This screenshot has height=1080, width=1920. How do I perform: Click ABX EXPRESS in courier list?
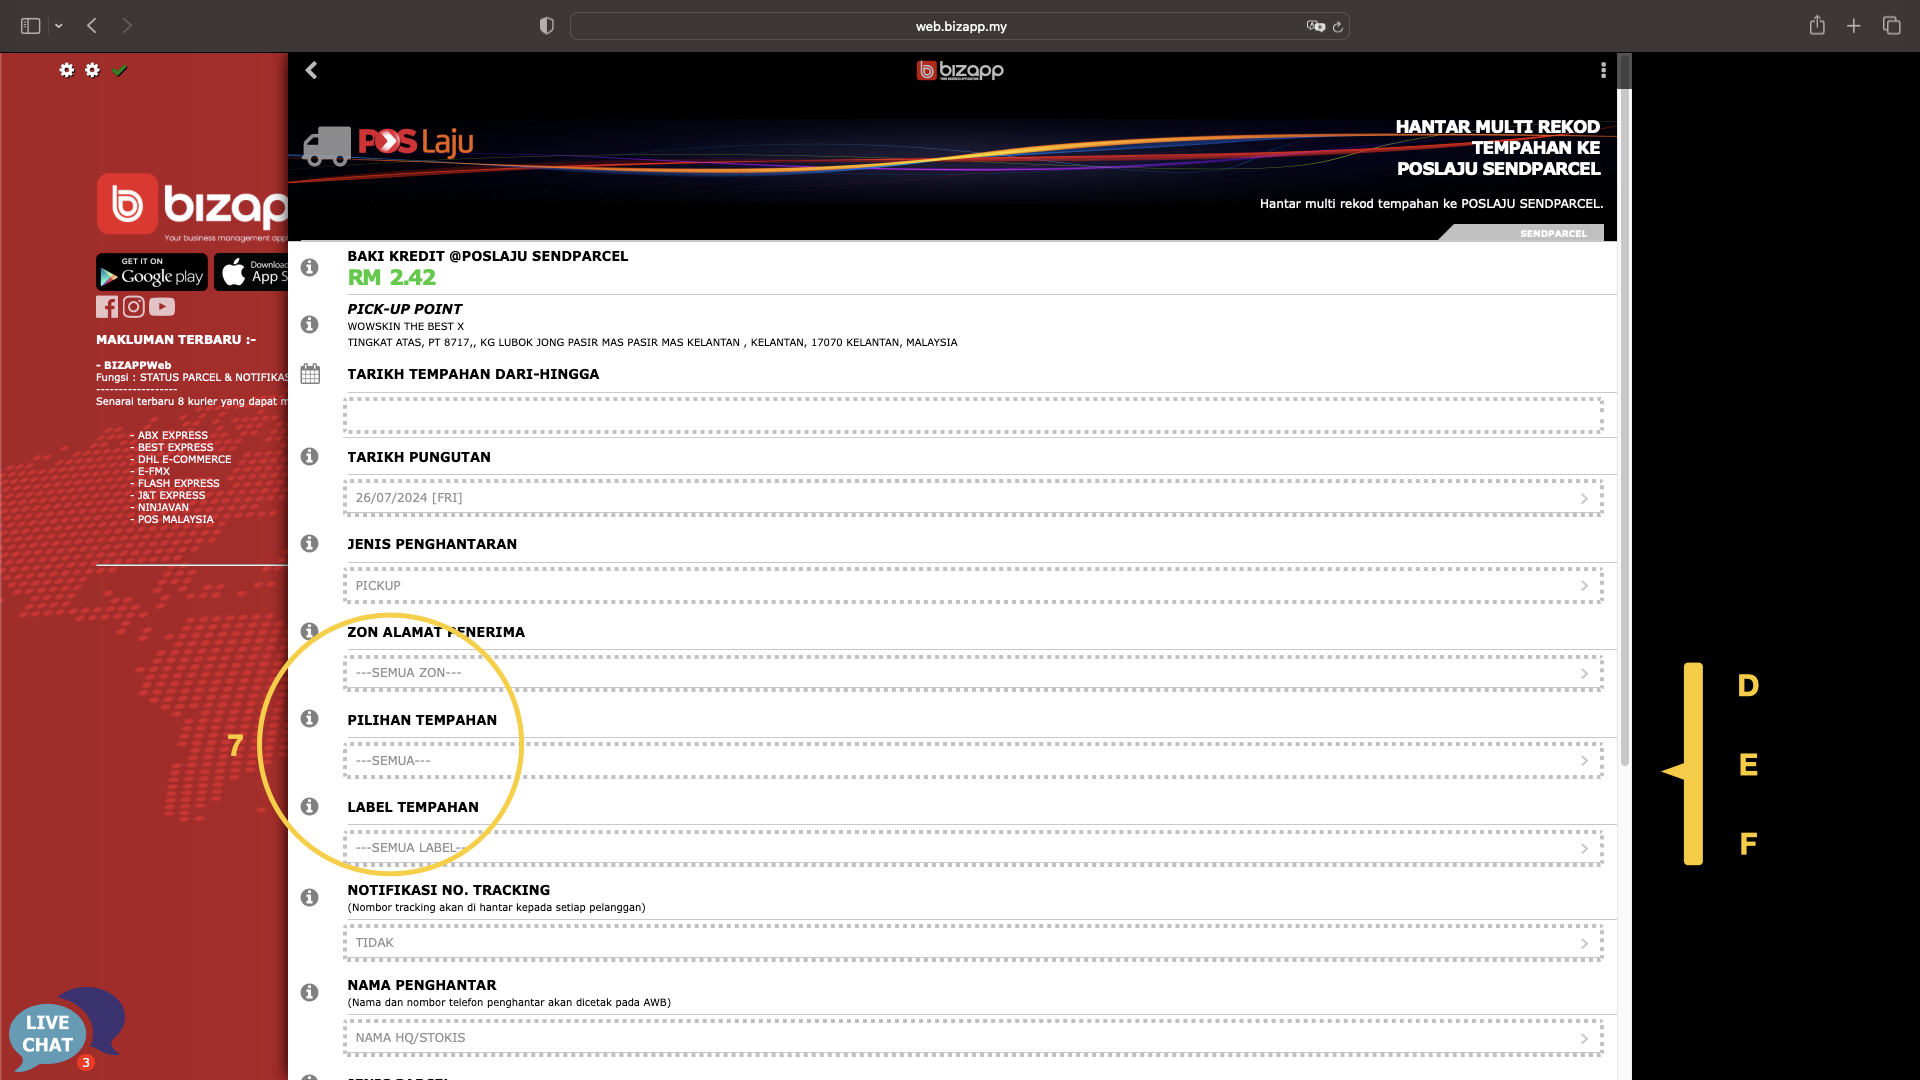pos(172,436)
